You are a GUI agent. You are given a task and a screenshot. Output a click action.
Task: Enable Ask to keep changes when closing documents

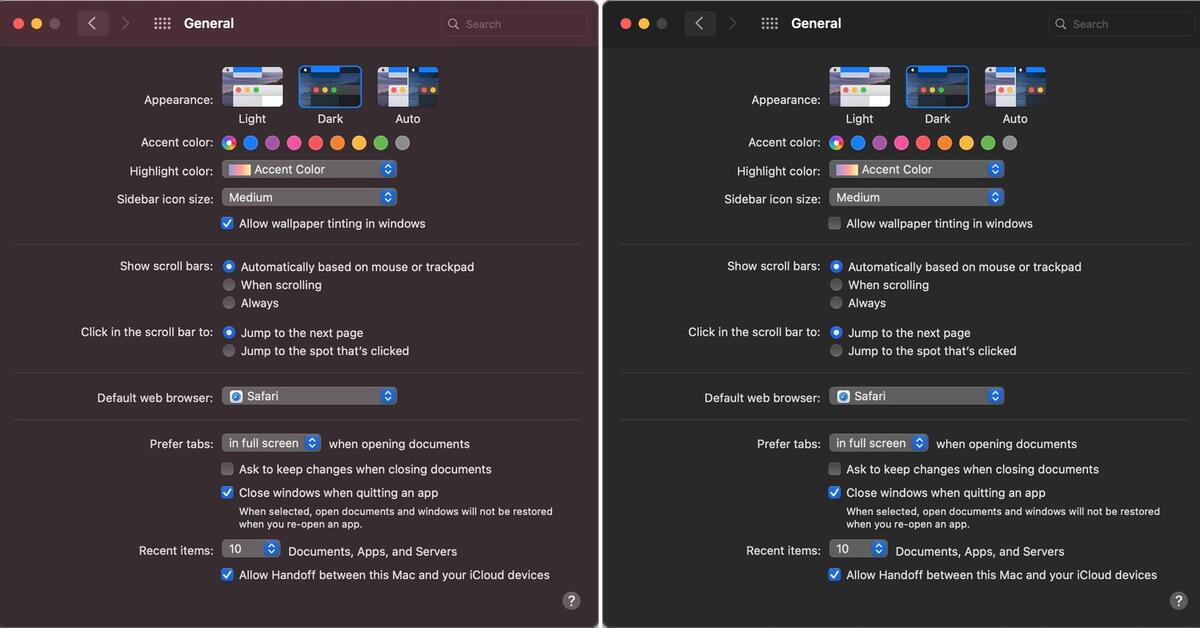click(x=227, y=468)
